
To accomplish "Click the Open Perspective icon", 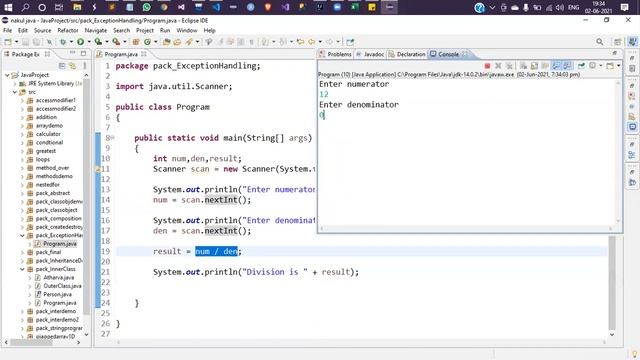I will pos(618,42).
